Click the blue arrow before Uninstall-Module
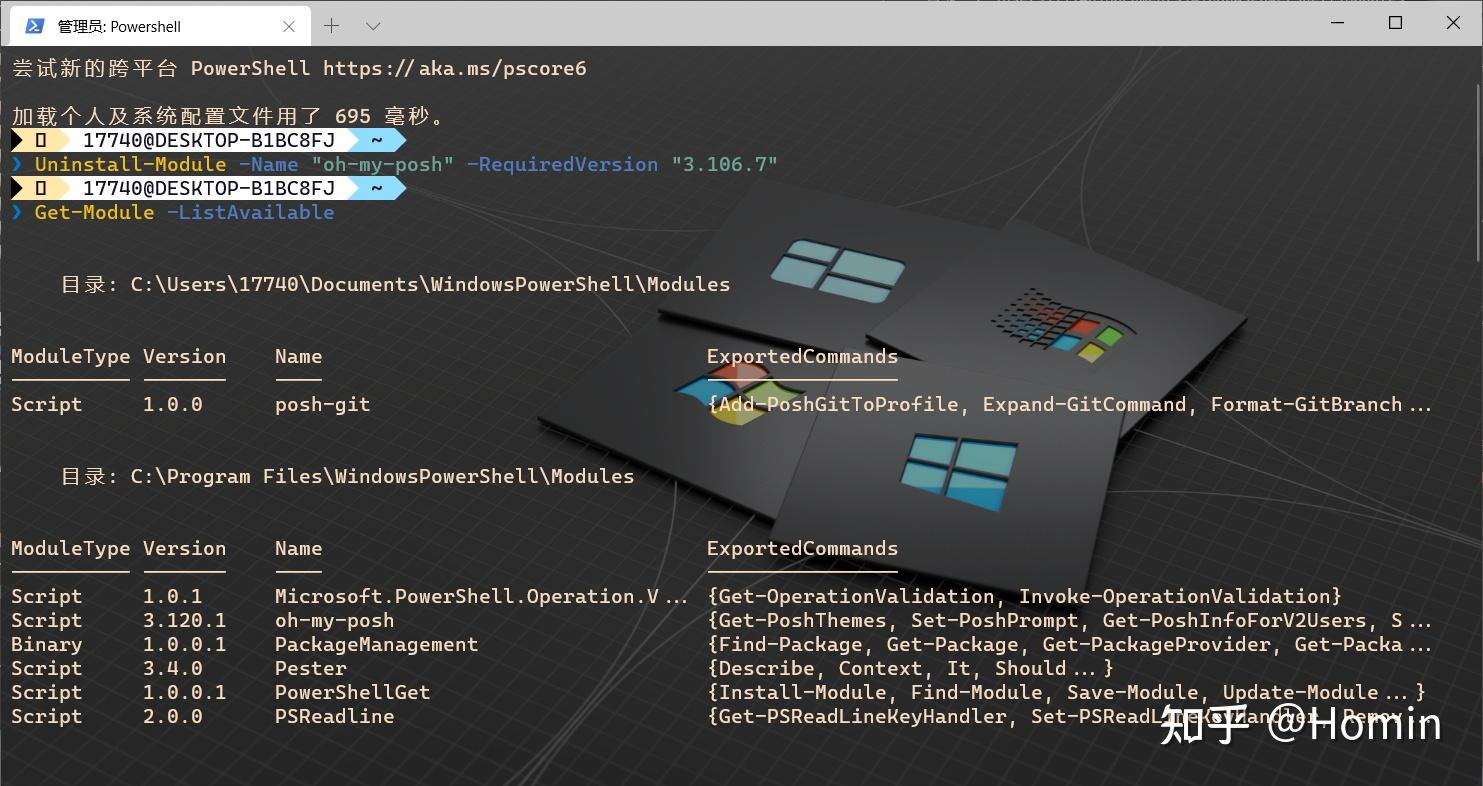The height and width of the screenshot is (786, 1483). click(17, 163)
